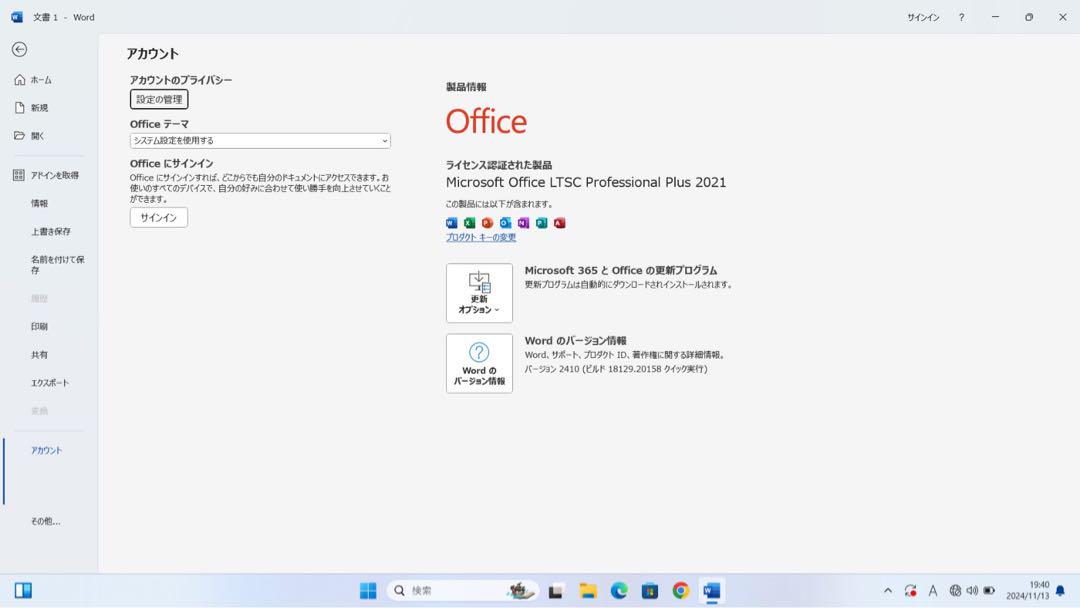Click the network globe icon in the tray
1080x608 pixels.
pyautogui.click(x=955, y=591)
